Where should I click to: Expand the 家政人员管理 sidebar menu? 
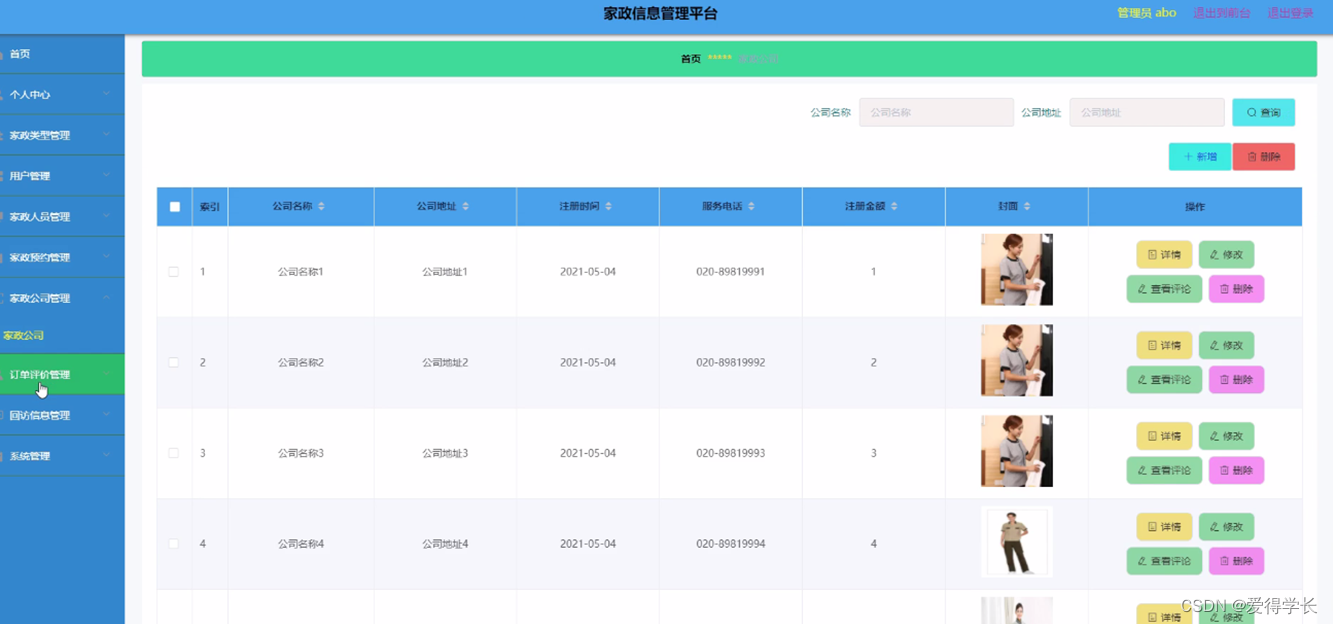point(62,217)
